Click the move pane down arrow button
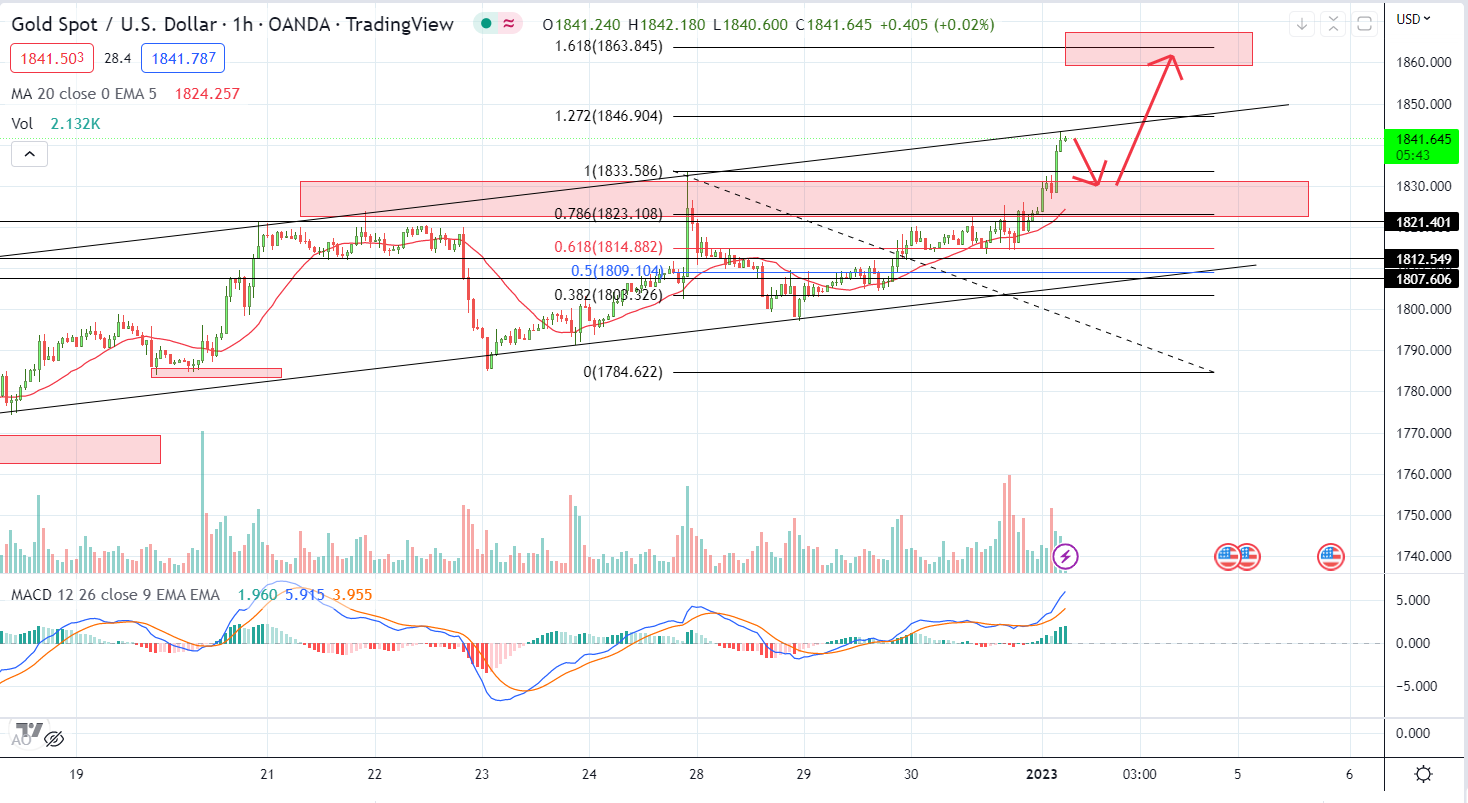 tap(1301, 24)
